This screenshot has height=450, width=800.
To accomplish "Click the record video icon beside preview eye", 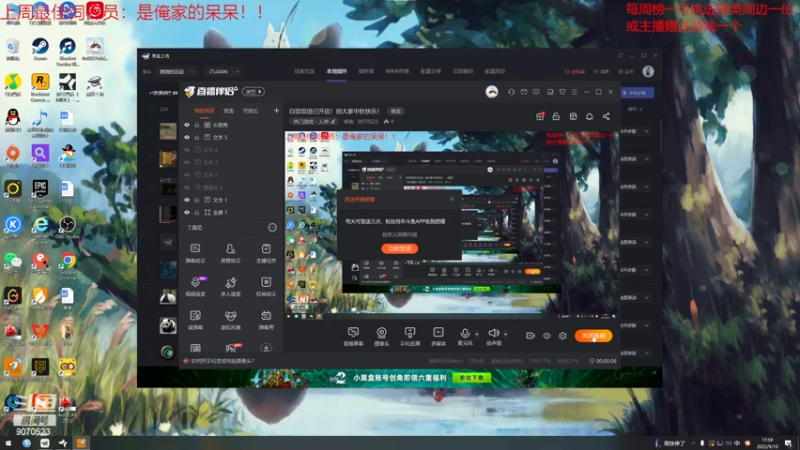I will 530,336.
